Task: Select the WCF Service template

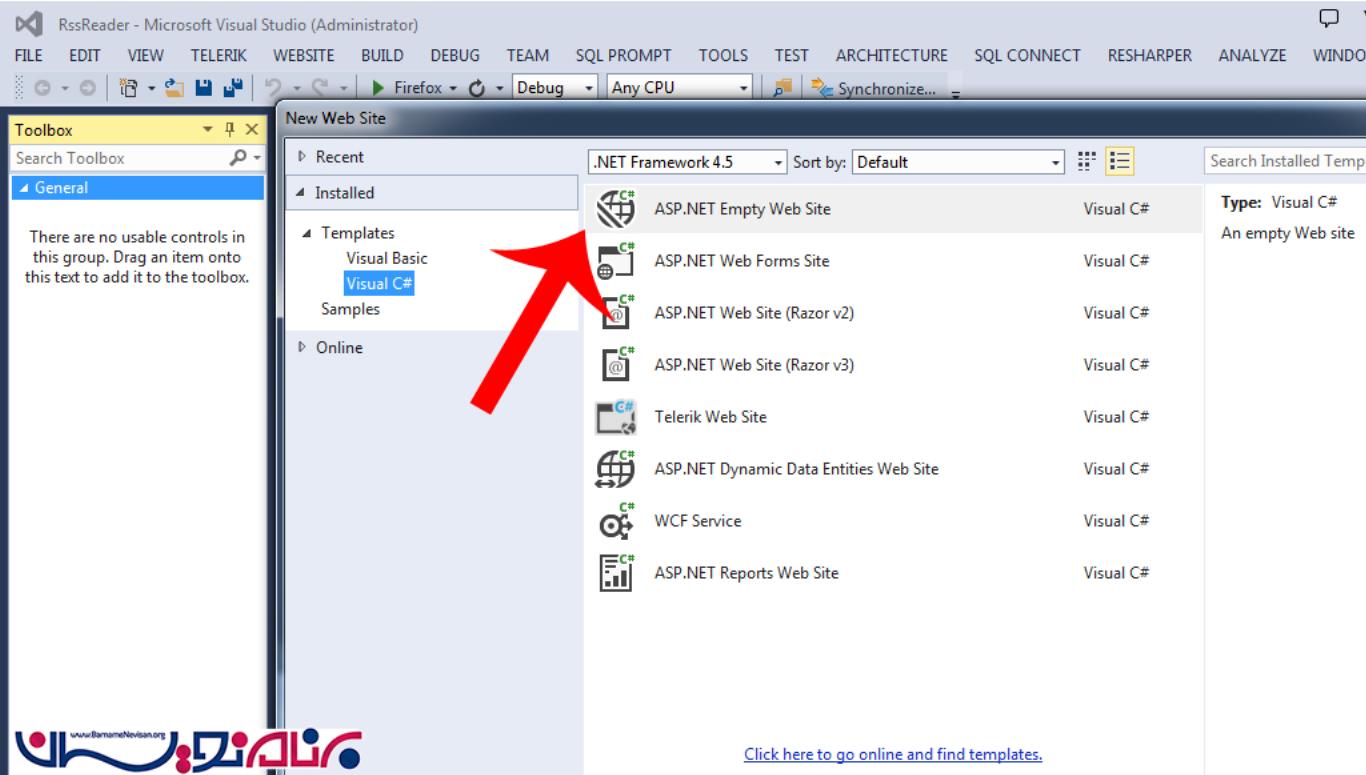Action: (x=697, y=521)
